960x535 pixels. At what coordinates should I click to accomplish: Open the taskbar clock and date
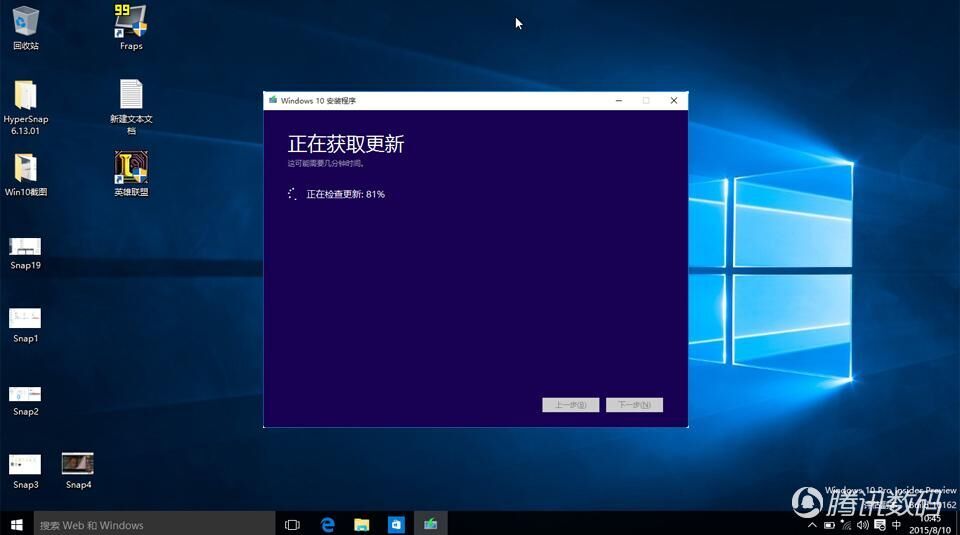(930, 524)
